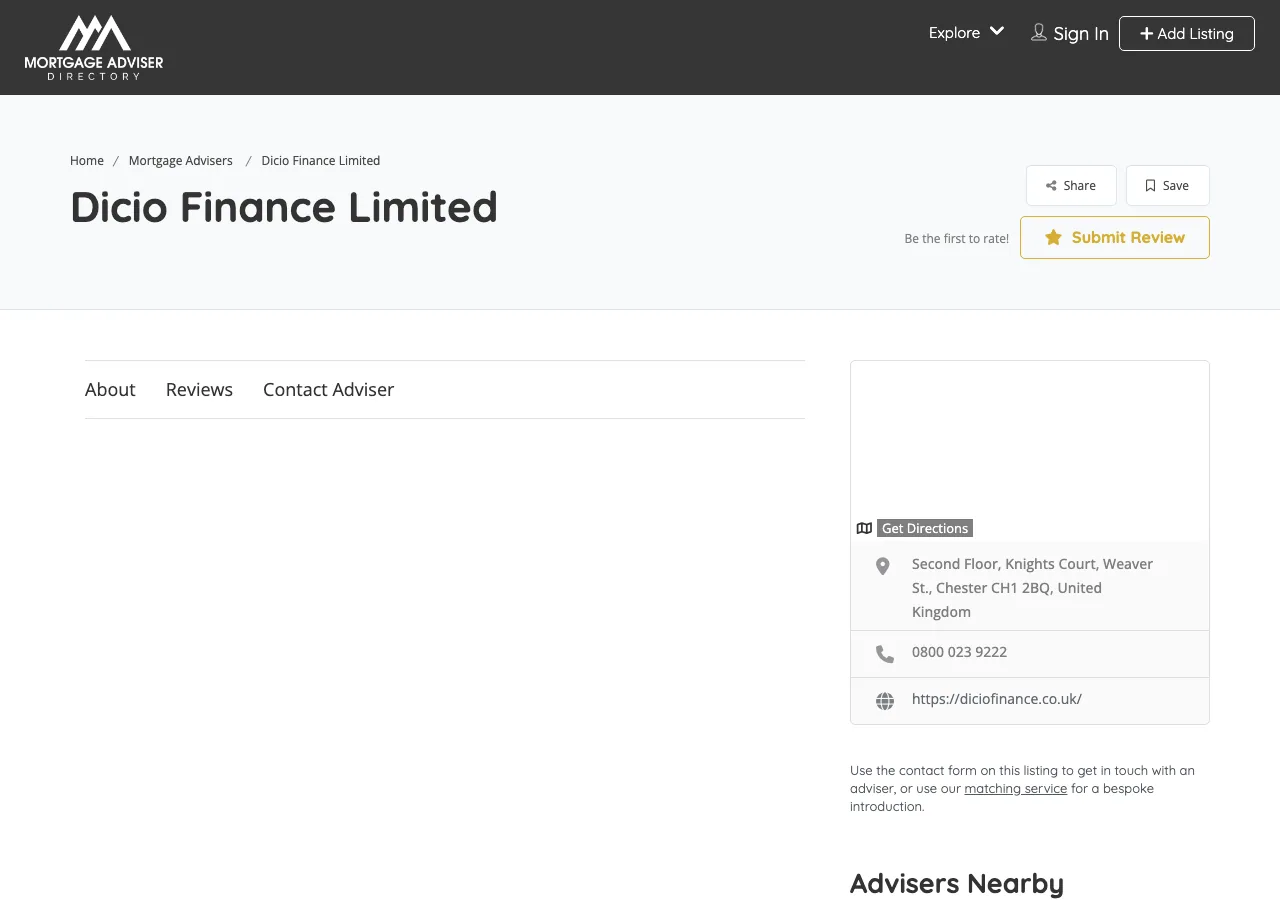Click the Sign In person icon
Screen dimensions: 1280x900
point(1038,32)
